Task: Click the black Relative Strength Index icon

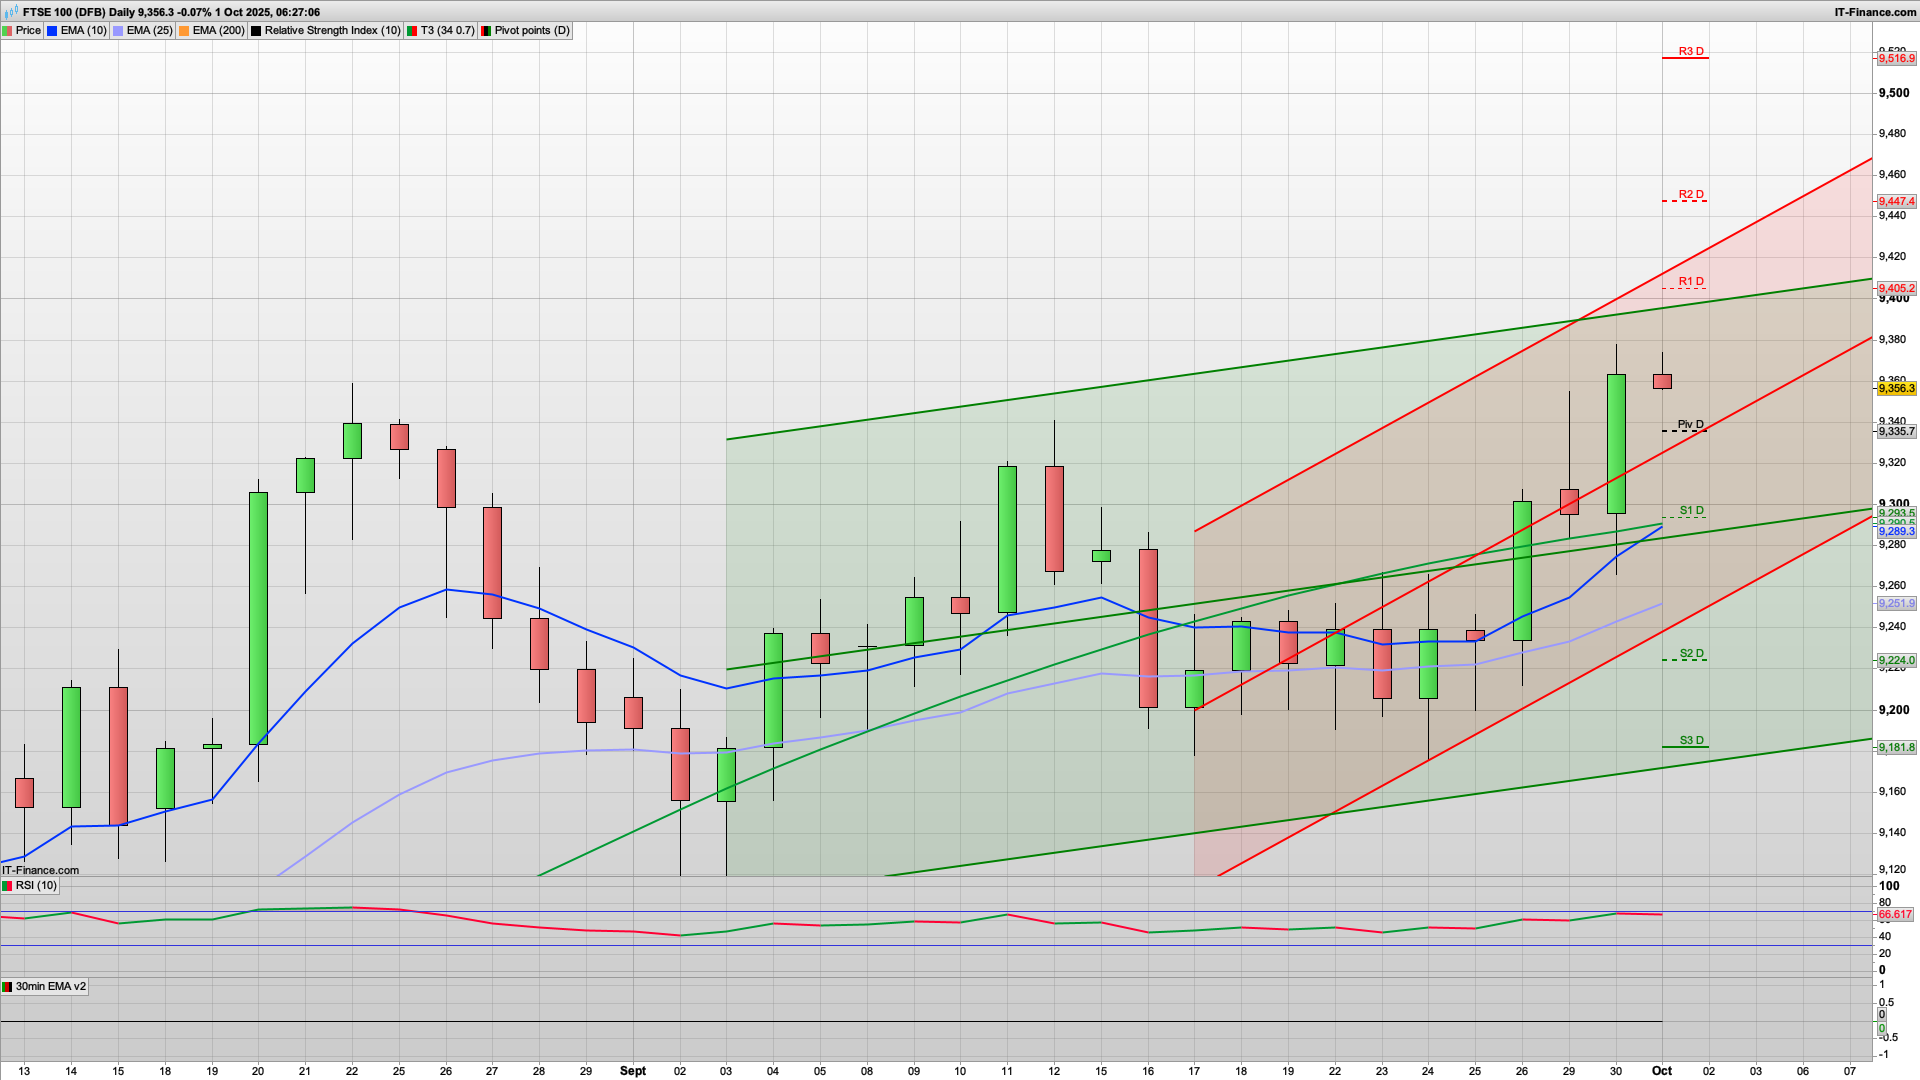Action: (x=256, y=31)
